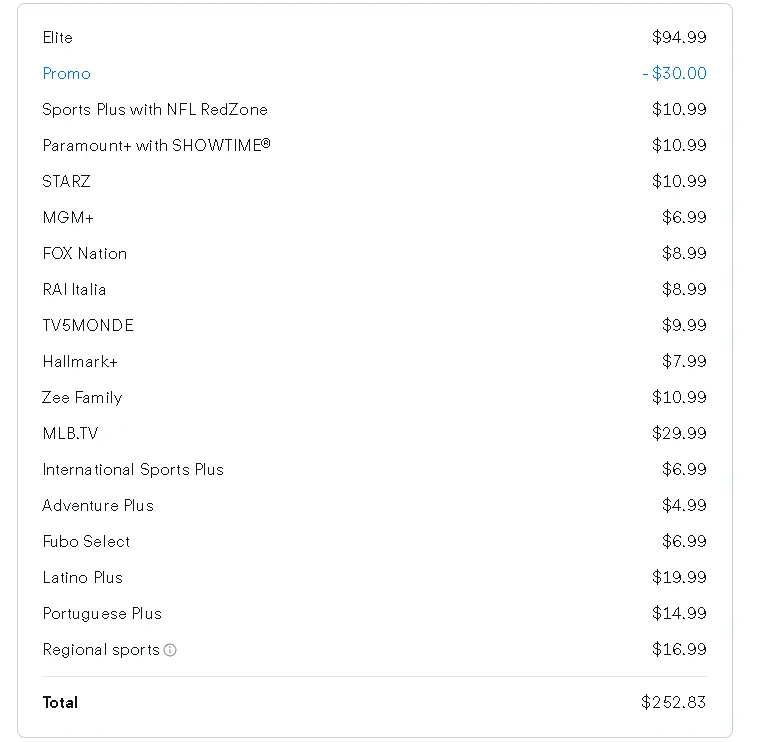The image size is (777, 742).
Task: Click the Total amount $252.83
Action: [x=673, y=702]
